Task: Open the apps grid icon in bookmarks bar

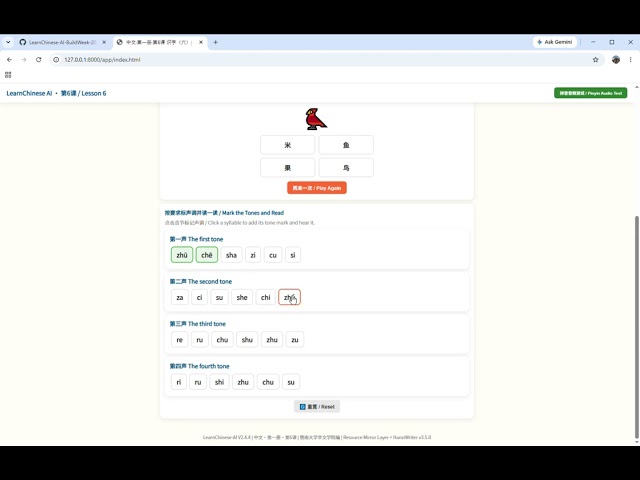Action: click(8, 75)
